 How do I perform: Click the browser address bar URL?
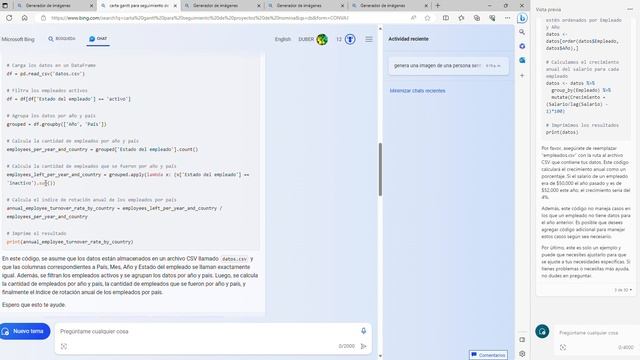[200, 18]
